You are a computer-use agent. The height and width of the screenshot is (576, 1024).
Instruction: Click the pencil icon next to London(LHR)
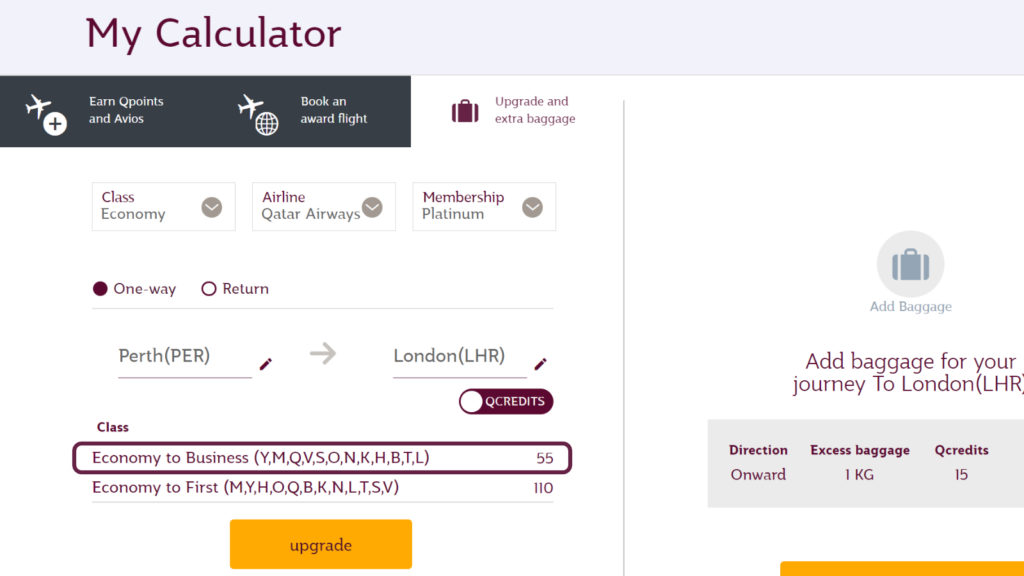(540, 363)
